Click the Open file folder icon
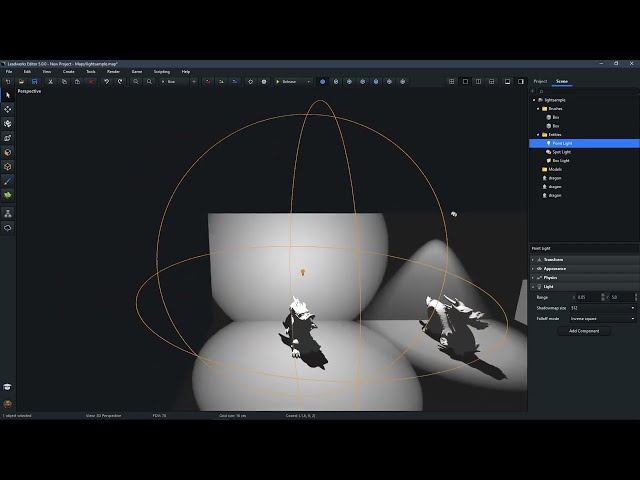 pyautogui.click(x=21, y=82)
